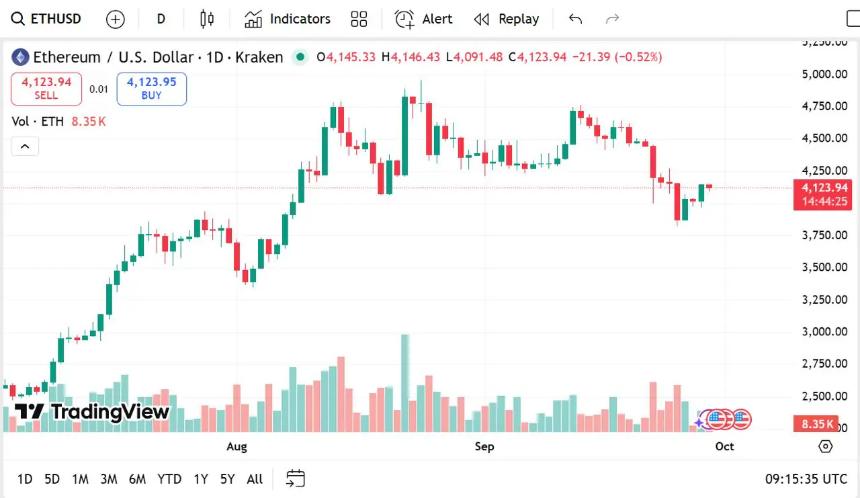
Task: Click the US flag economic event marker
Action: (x=741, y=420)
